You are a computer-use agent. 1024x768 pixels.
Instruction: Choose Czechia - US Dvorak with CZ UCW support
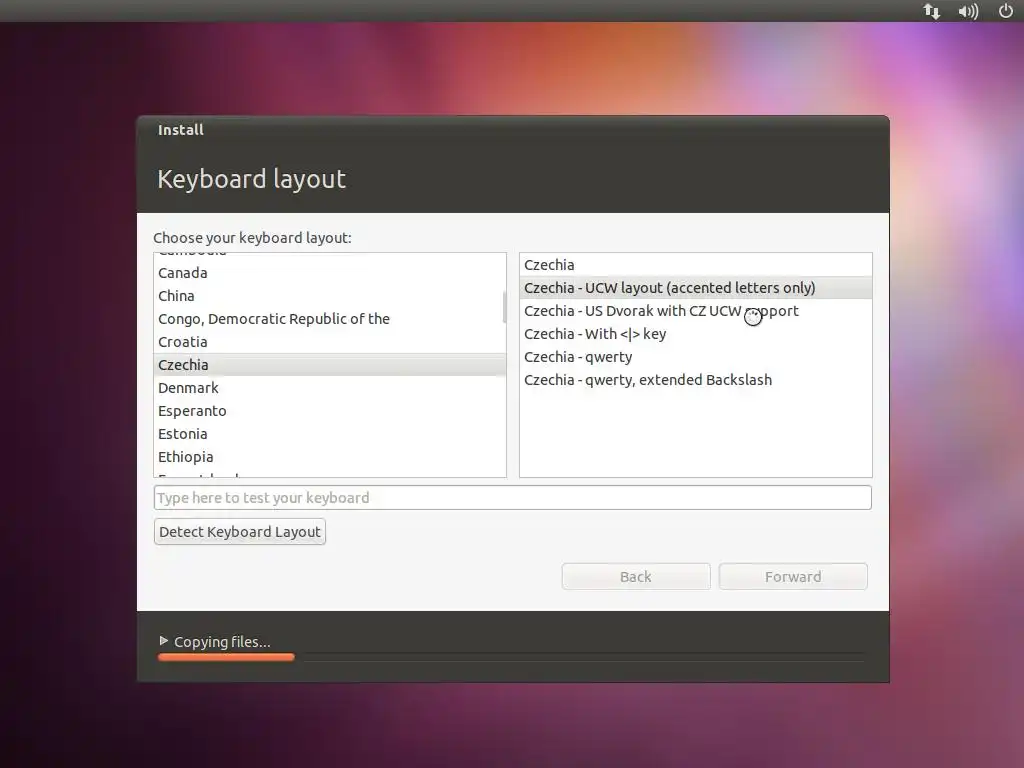pyautogui.click(x=696, y=311)
